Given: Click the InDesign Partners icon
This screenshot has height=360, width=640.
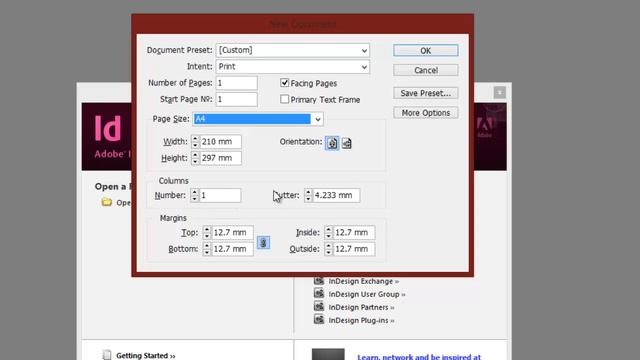Looking at the screenshot, I should 319,307.
